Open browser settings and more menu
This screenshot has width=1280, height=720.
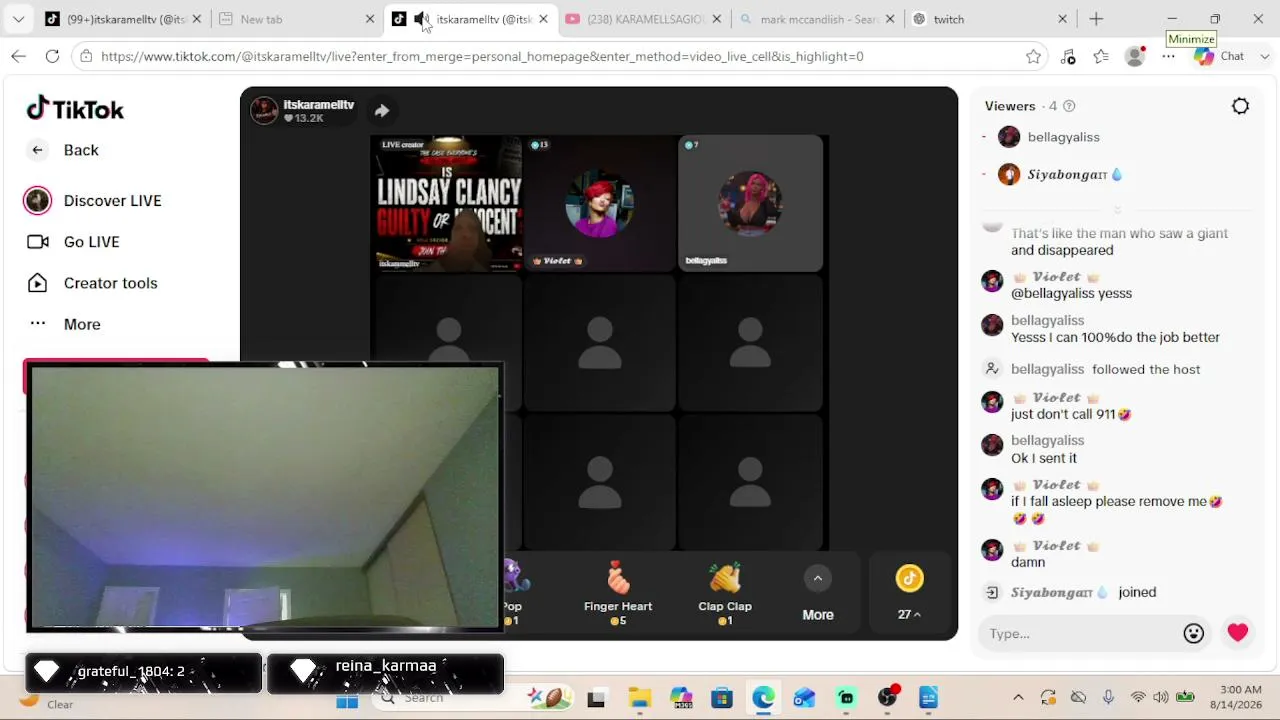(x=1168, y=57)
